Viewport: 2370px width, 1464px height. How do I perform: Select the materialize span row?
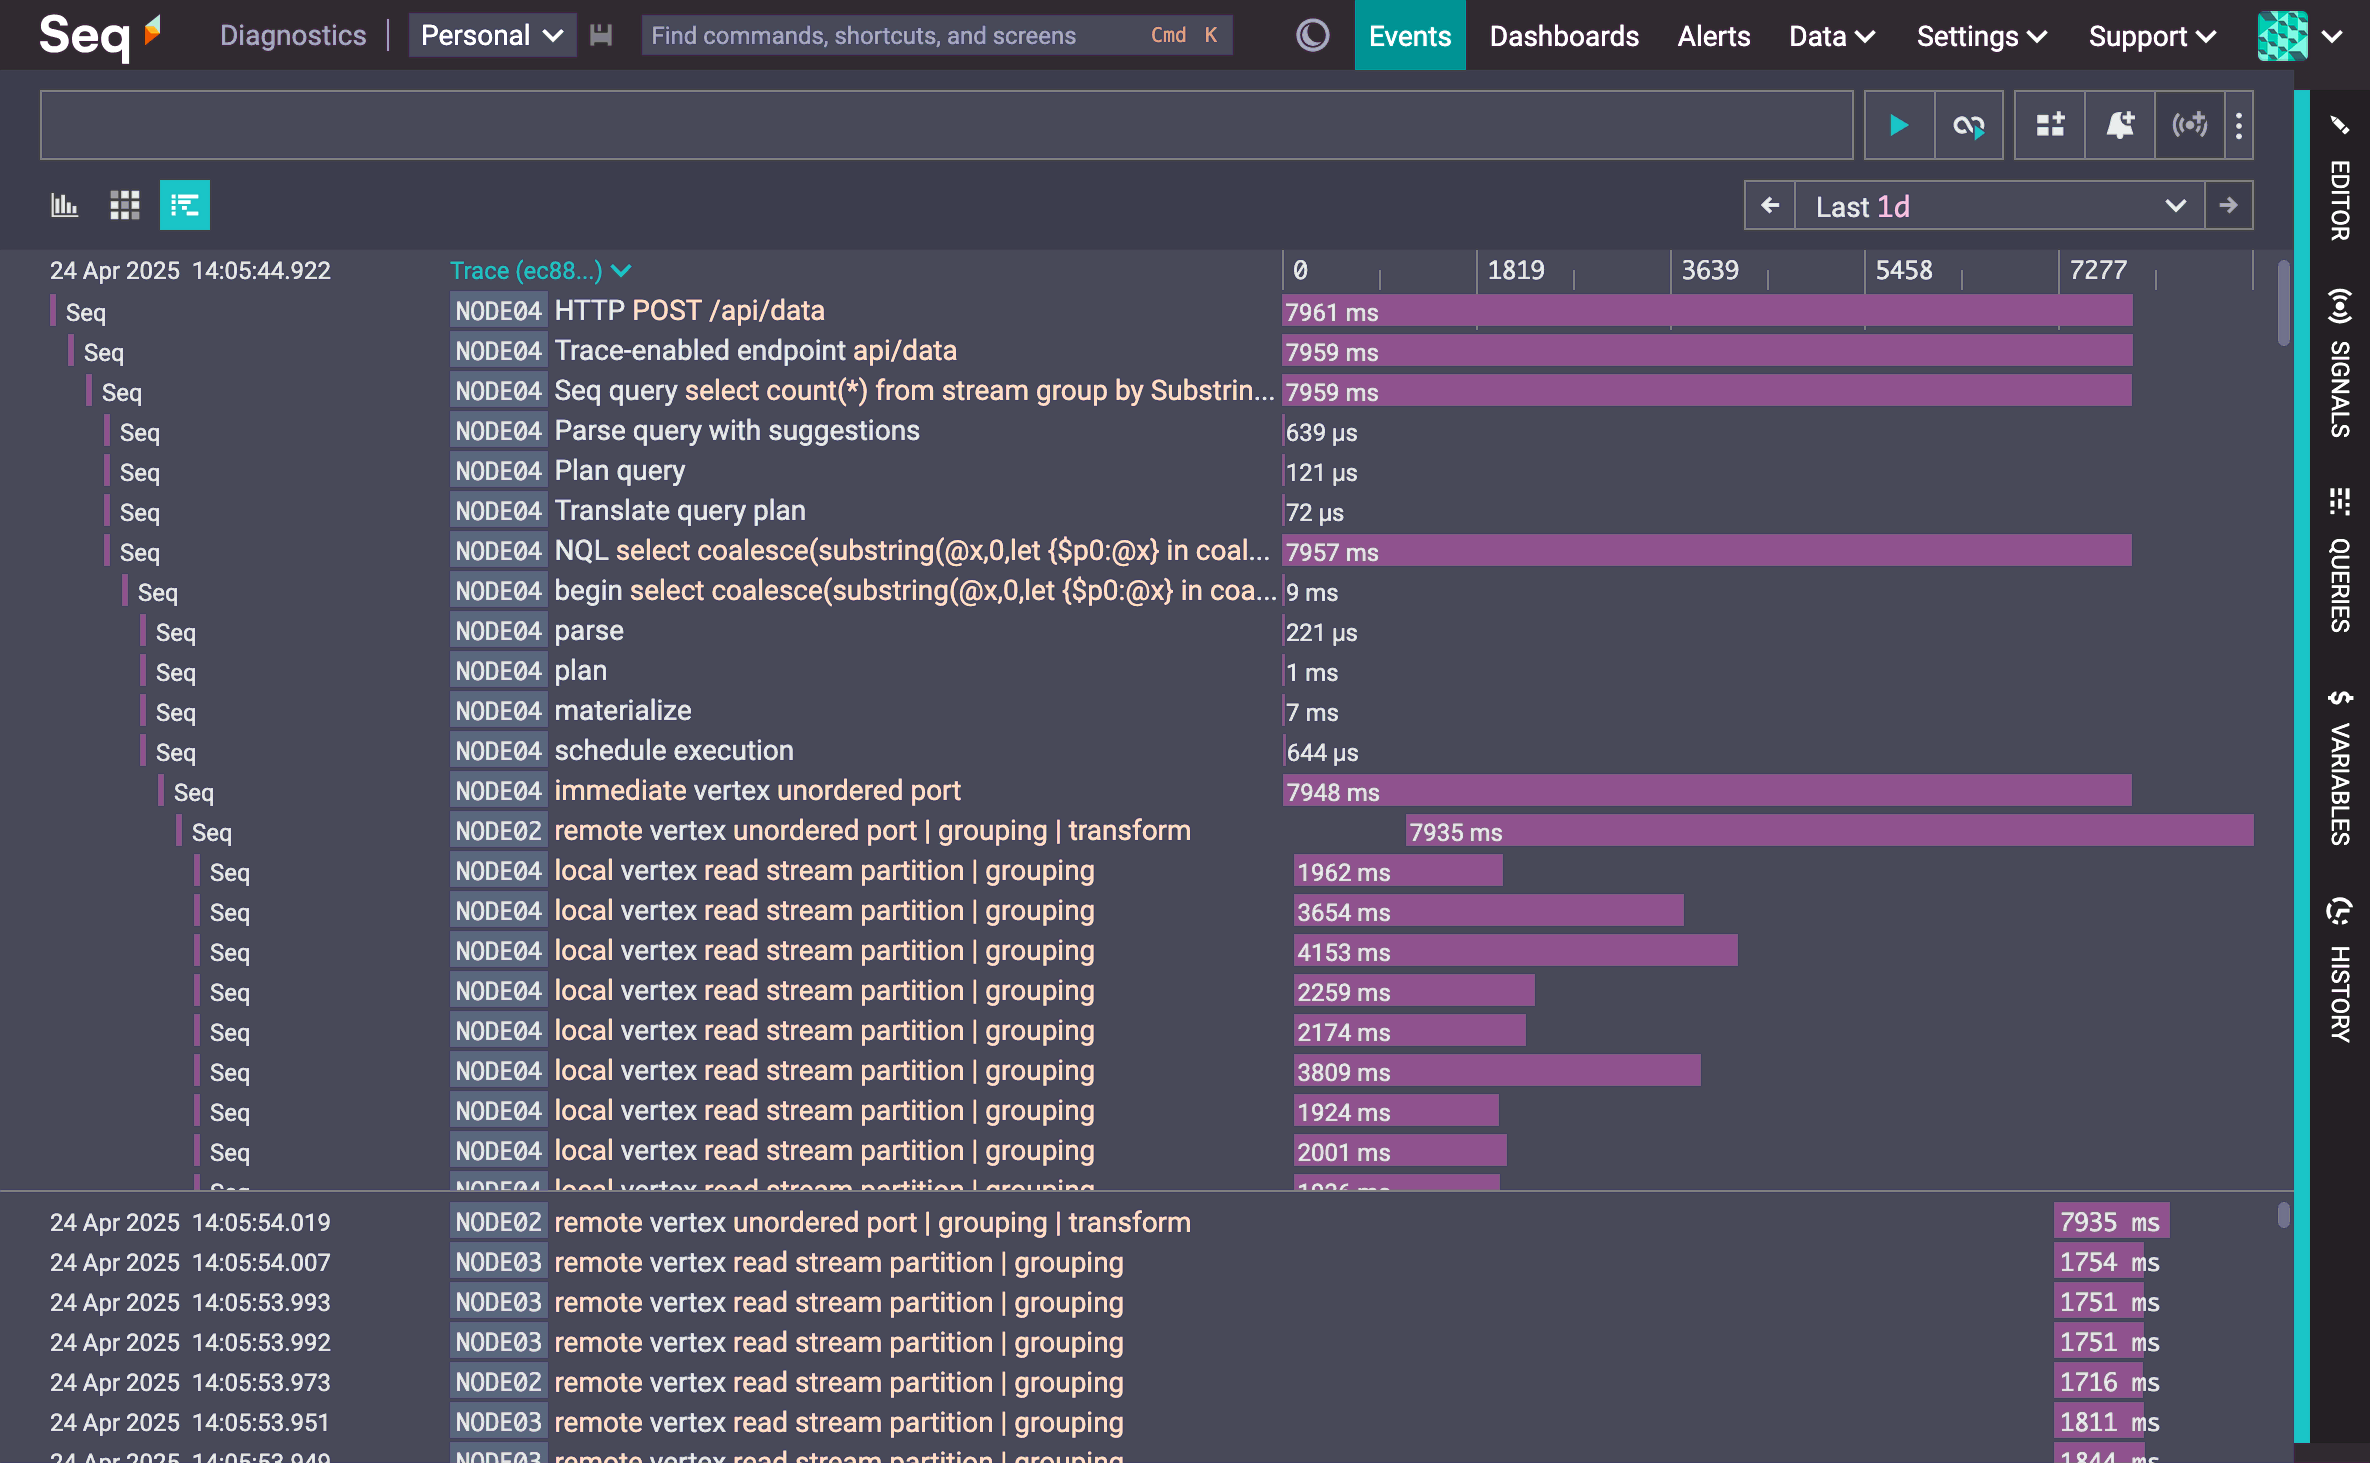(622, 711)
